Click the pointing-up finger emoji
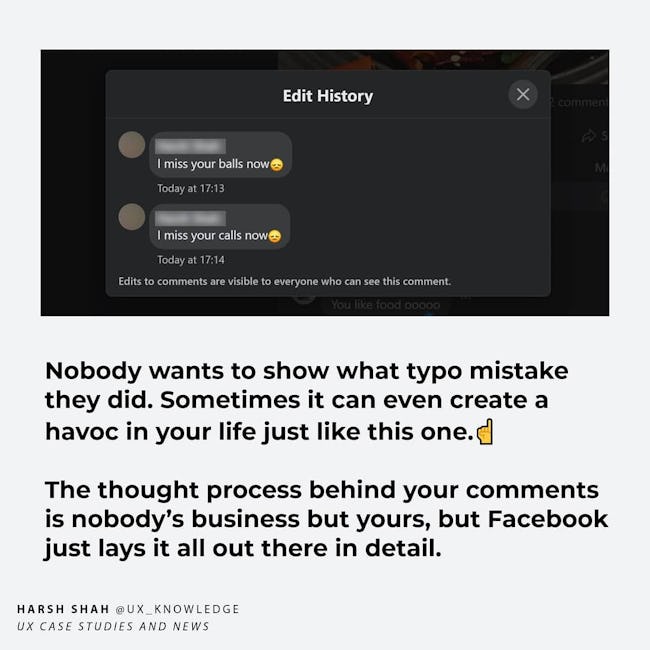Screen dimensions: 650x650 [485, 432]
